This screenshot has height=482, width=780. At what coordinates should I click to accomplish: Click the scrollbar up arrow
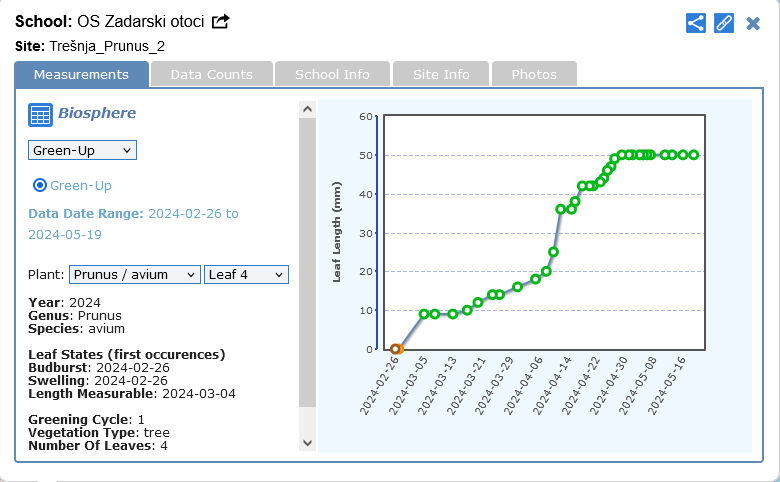tap(308, 109)
